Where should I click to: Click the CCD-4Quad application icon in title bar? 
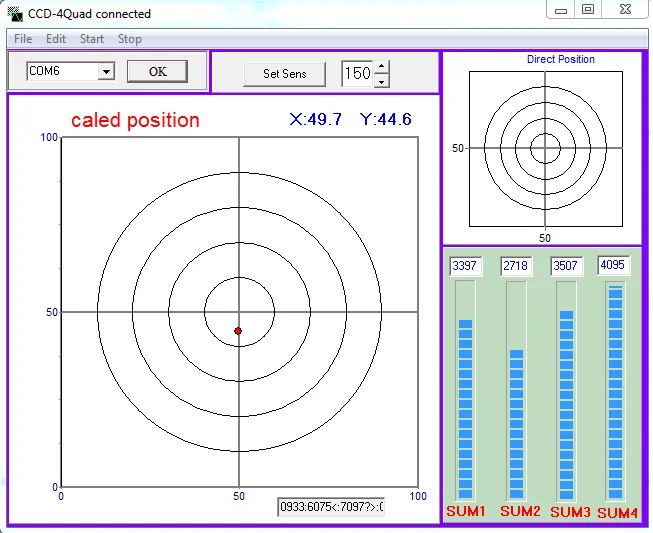point(15,14)
